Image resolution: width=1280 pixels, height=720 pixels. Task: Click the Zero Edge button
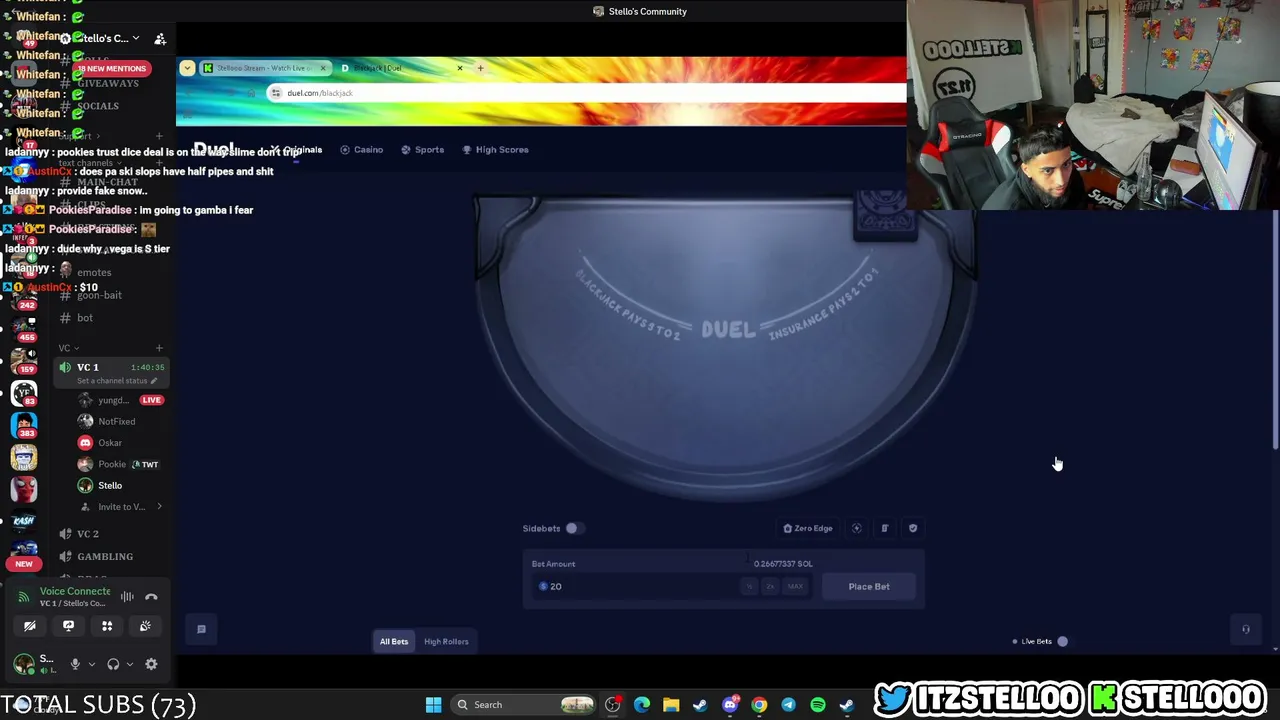808,528
